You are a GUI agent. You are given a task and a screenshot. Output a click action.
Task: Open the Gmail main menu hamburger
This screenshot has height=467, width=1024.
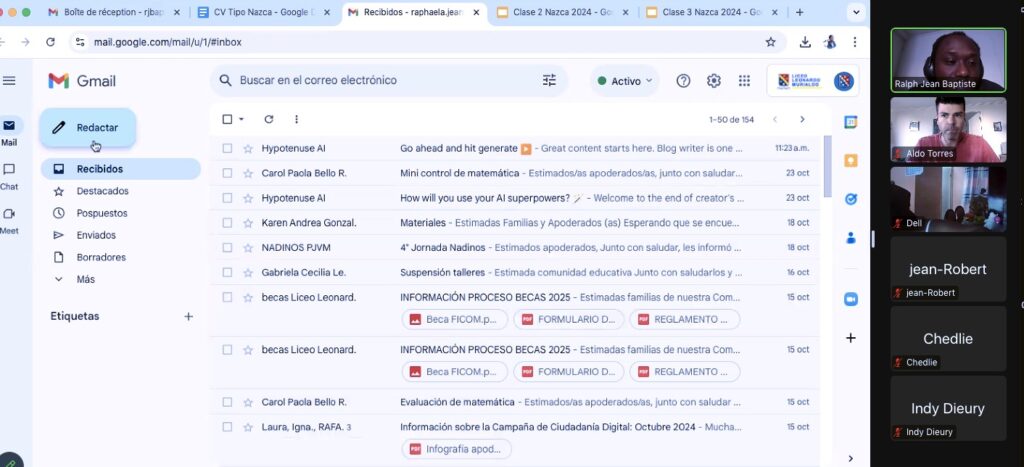[10, 81]
